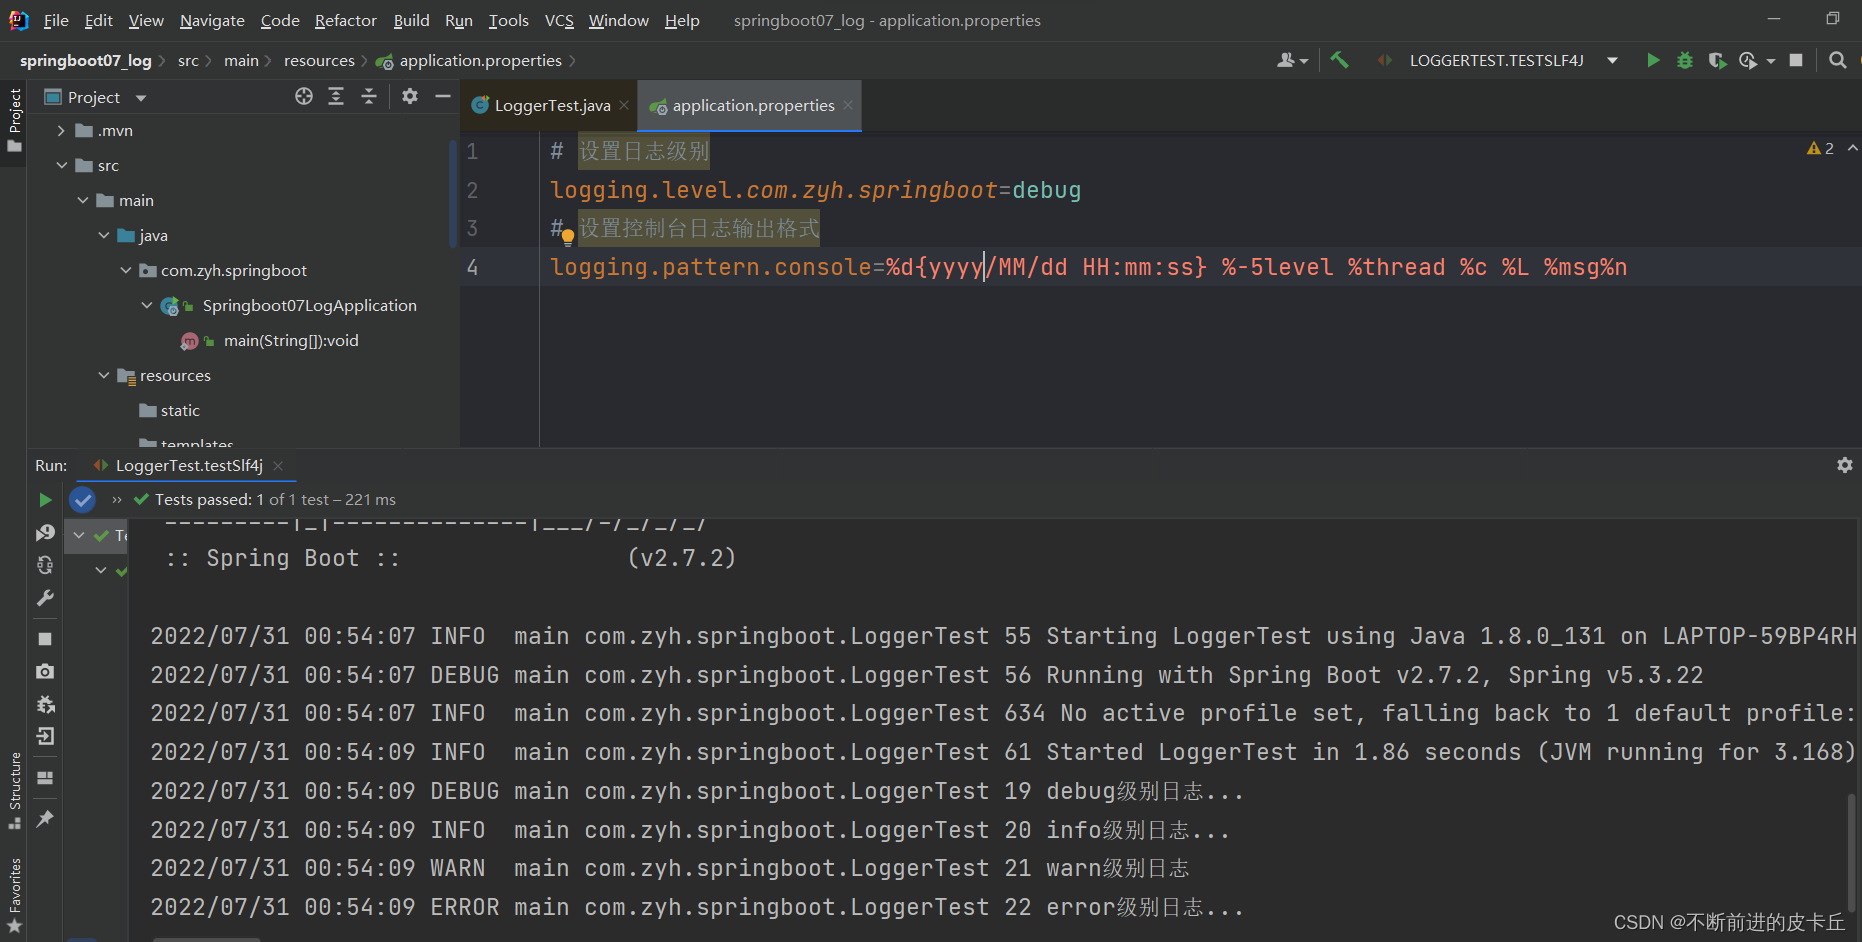
Task: Open the Structure side tool tab
Action: (x=14, y=790)
